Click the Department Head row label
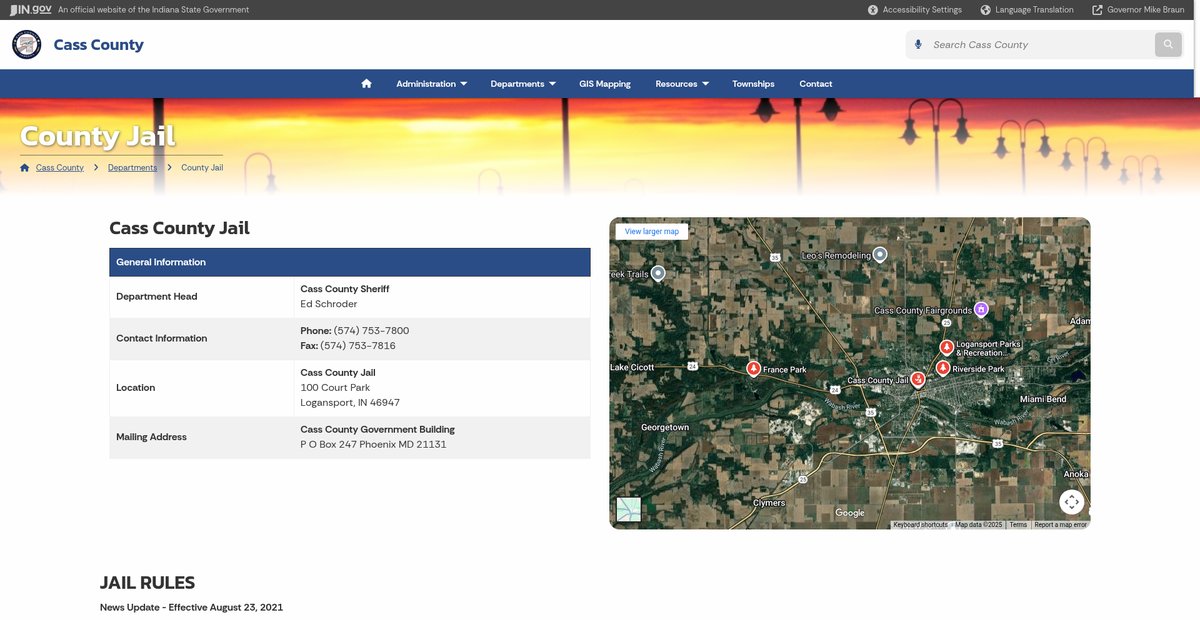This screenshot has width=1200, height=620. click(x=157, y=296)
